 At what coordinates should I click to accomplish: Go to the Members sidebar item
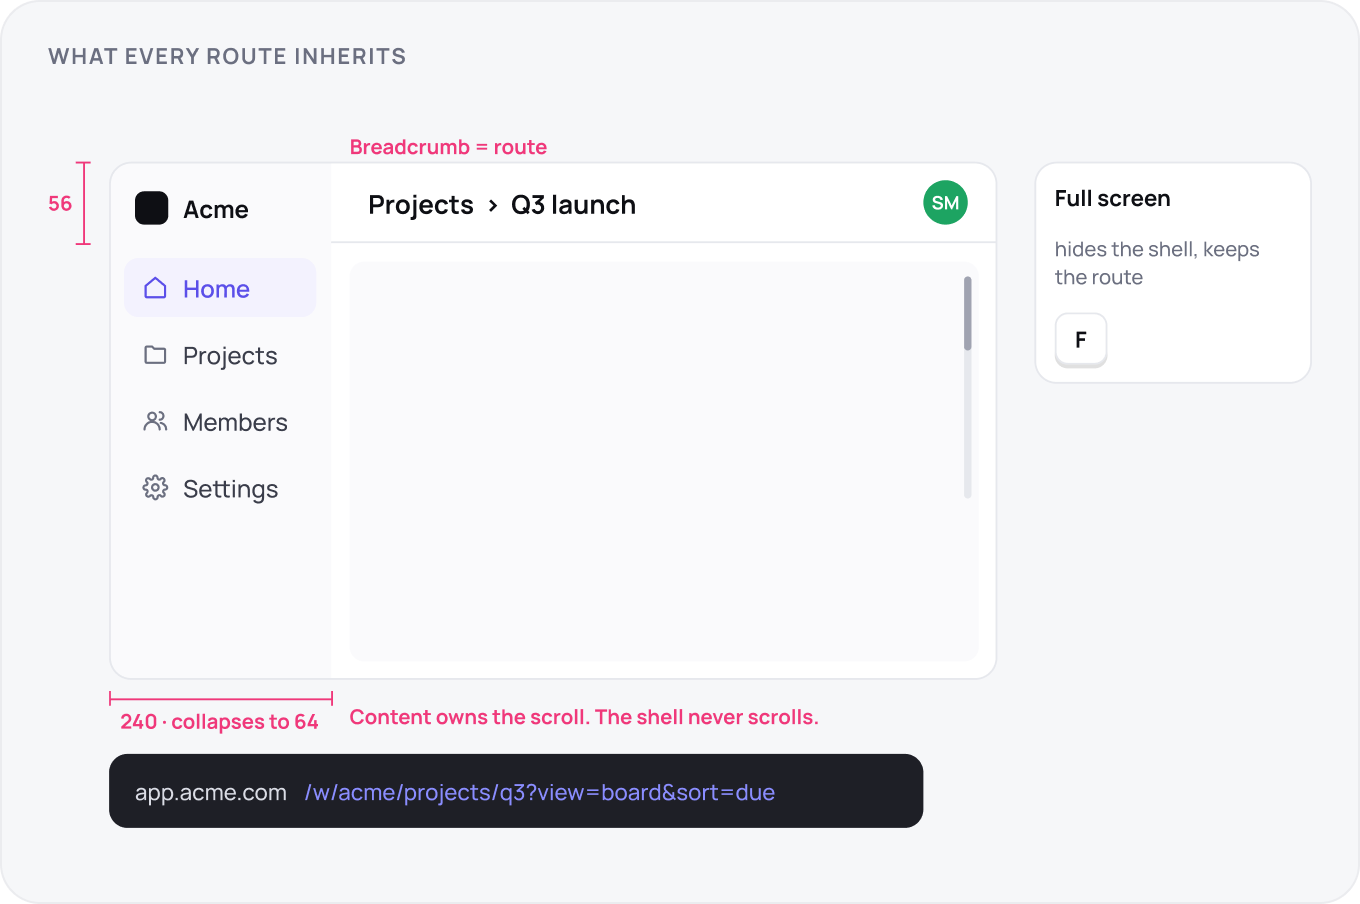220,422
